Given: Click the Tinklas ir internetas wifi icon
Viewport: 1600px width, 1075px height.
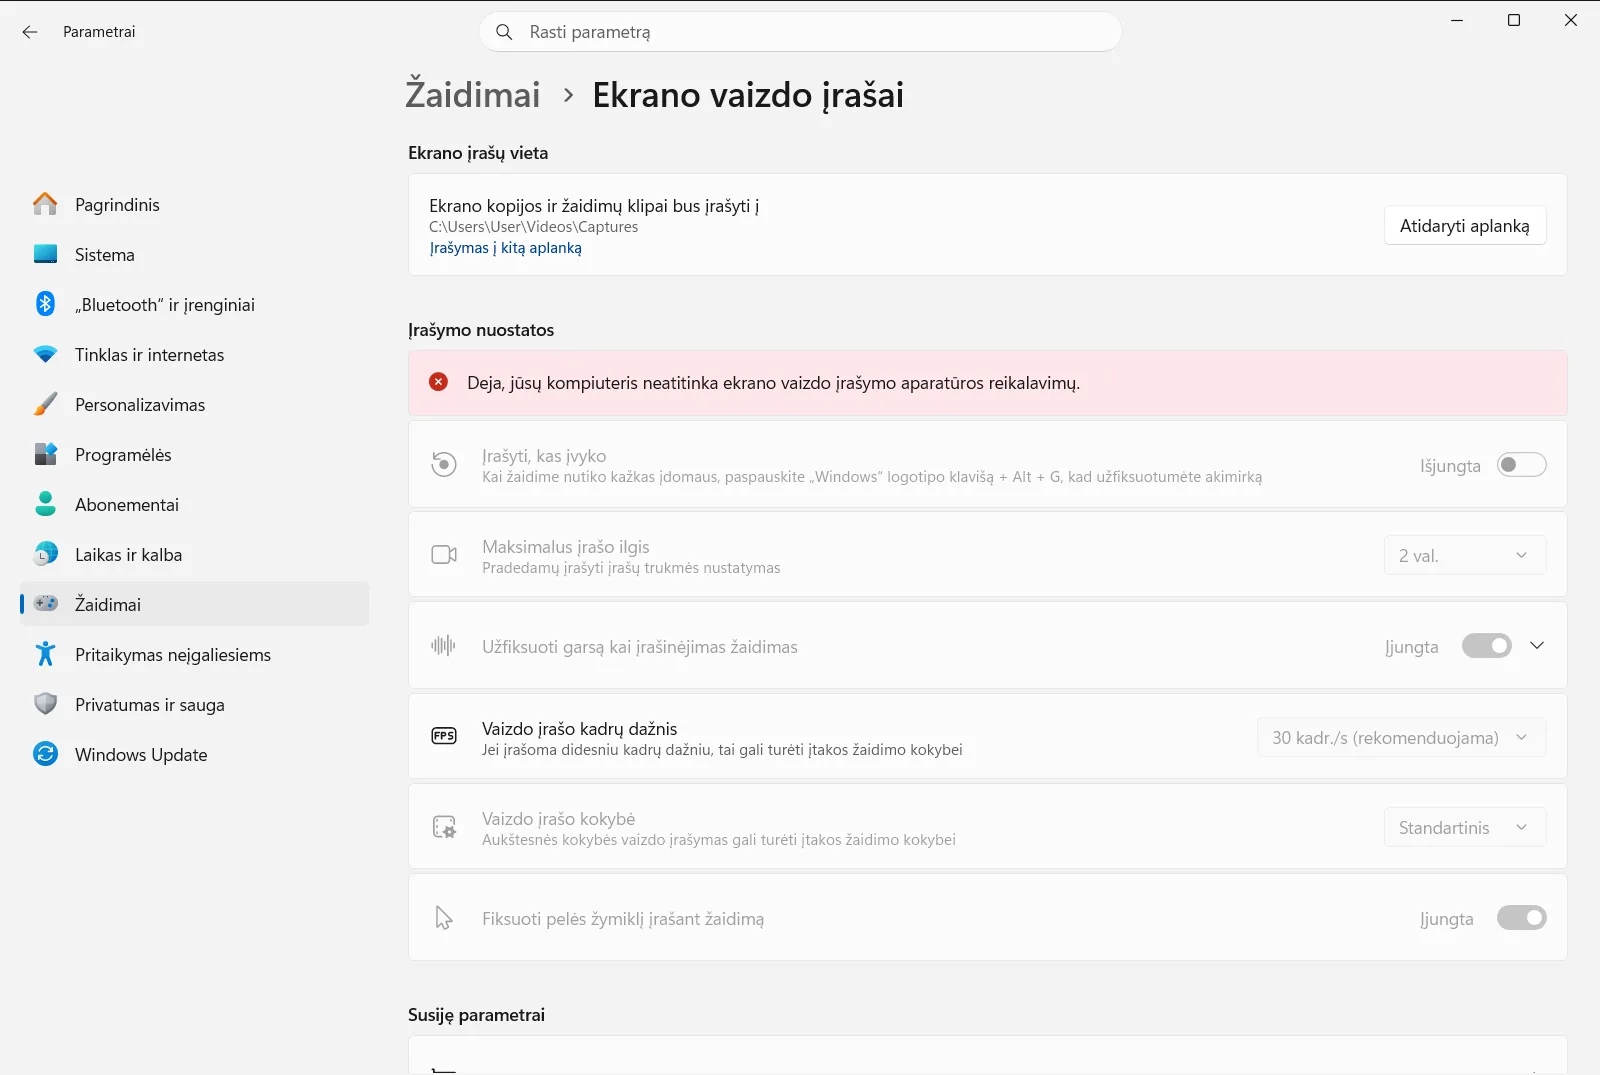Looking at the screenshot, I should (45, 355).
